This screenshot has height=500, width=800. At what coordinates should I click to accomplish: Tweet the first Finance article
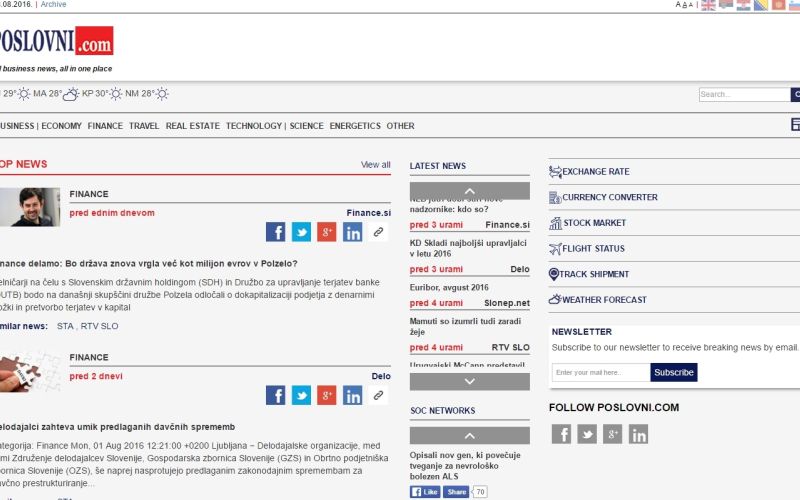tap(301, 232)
